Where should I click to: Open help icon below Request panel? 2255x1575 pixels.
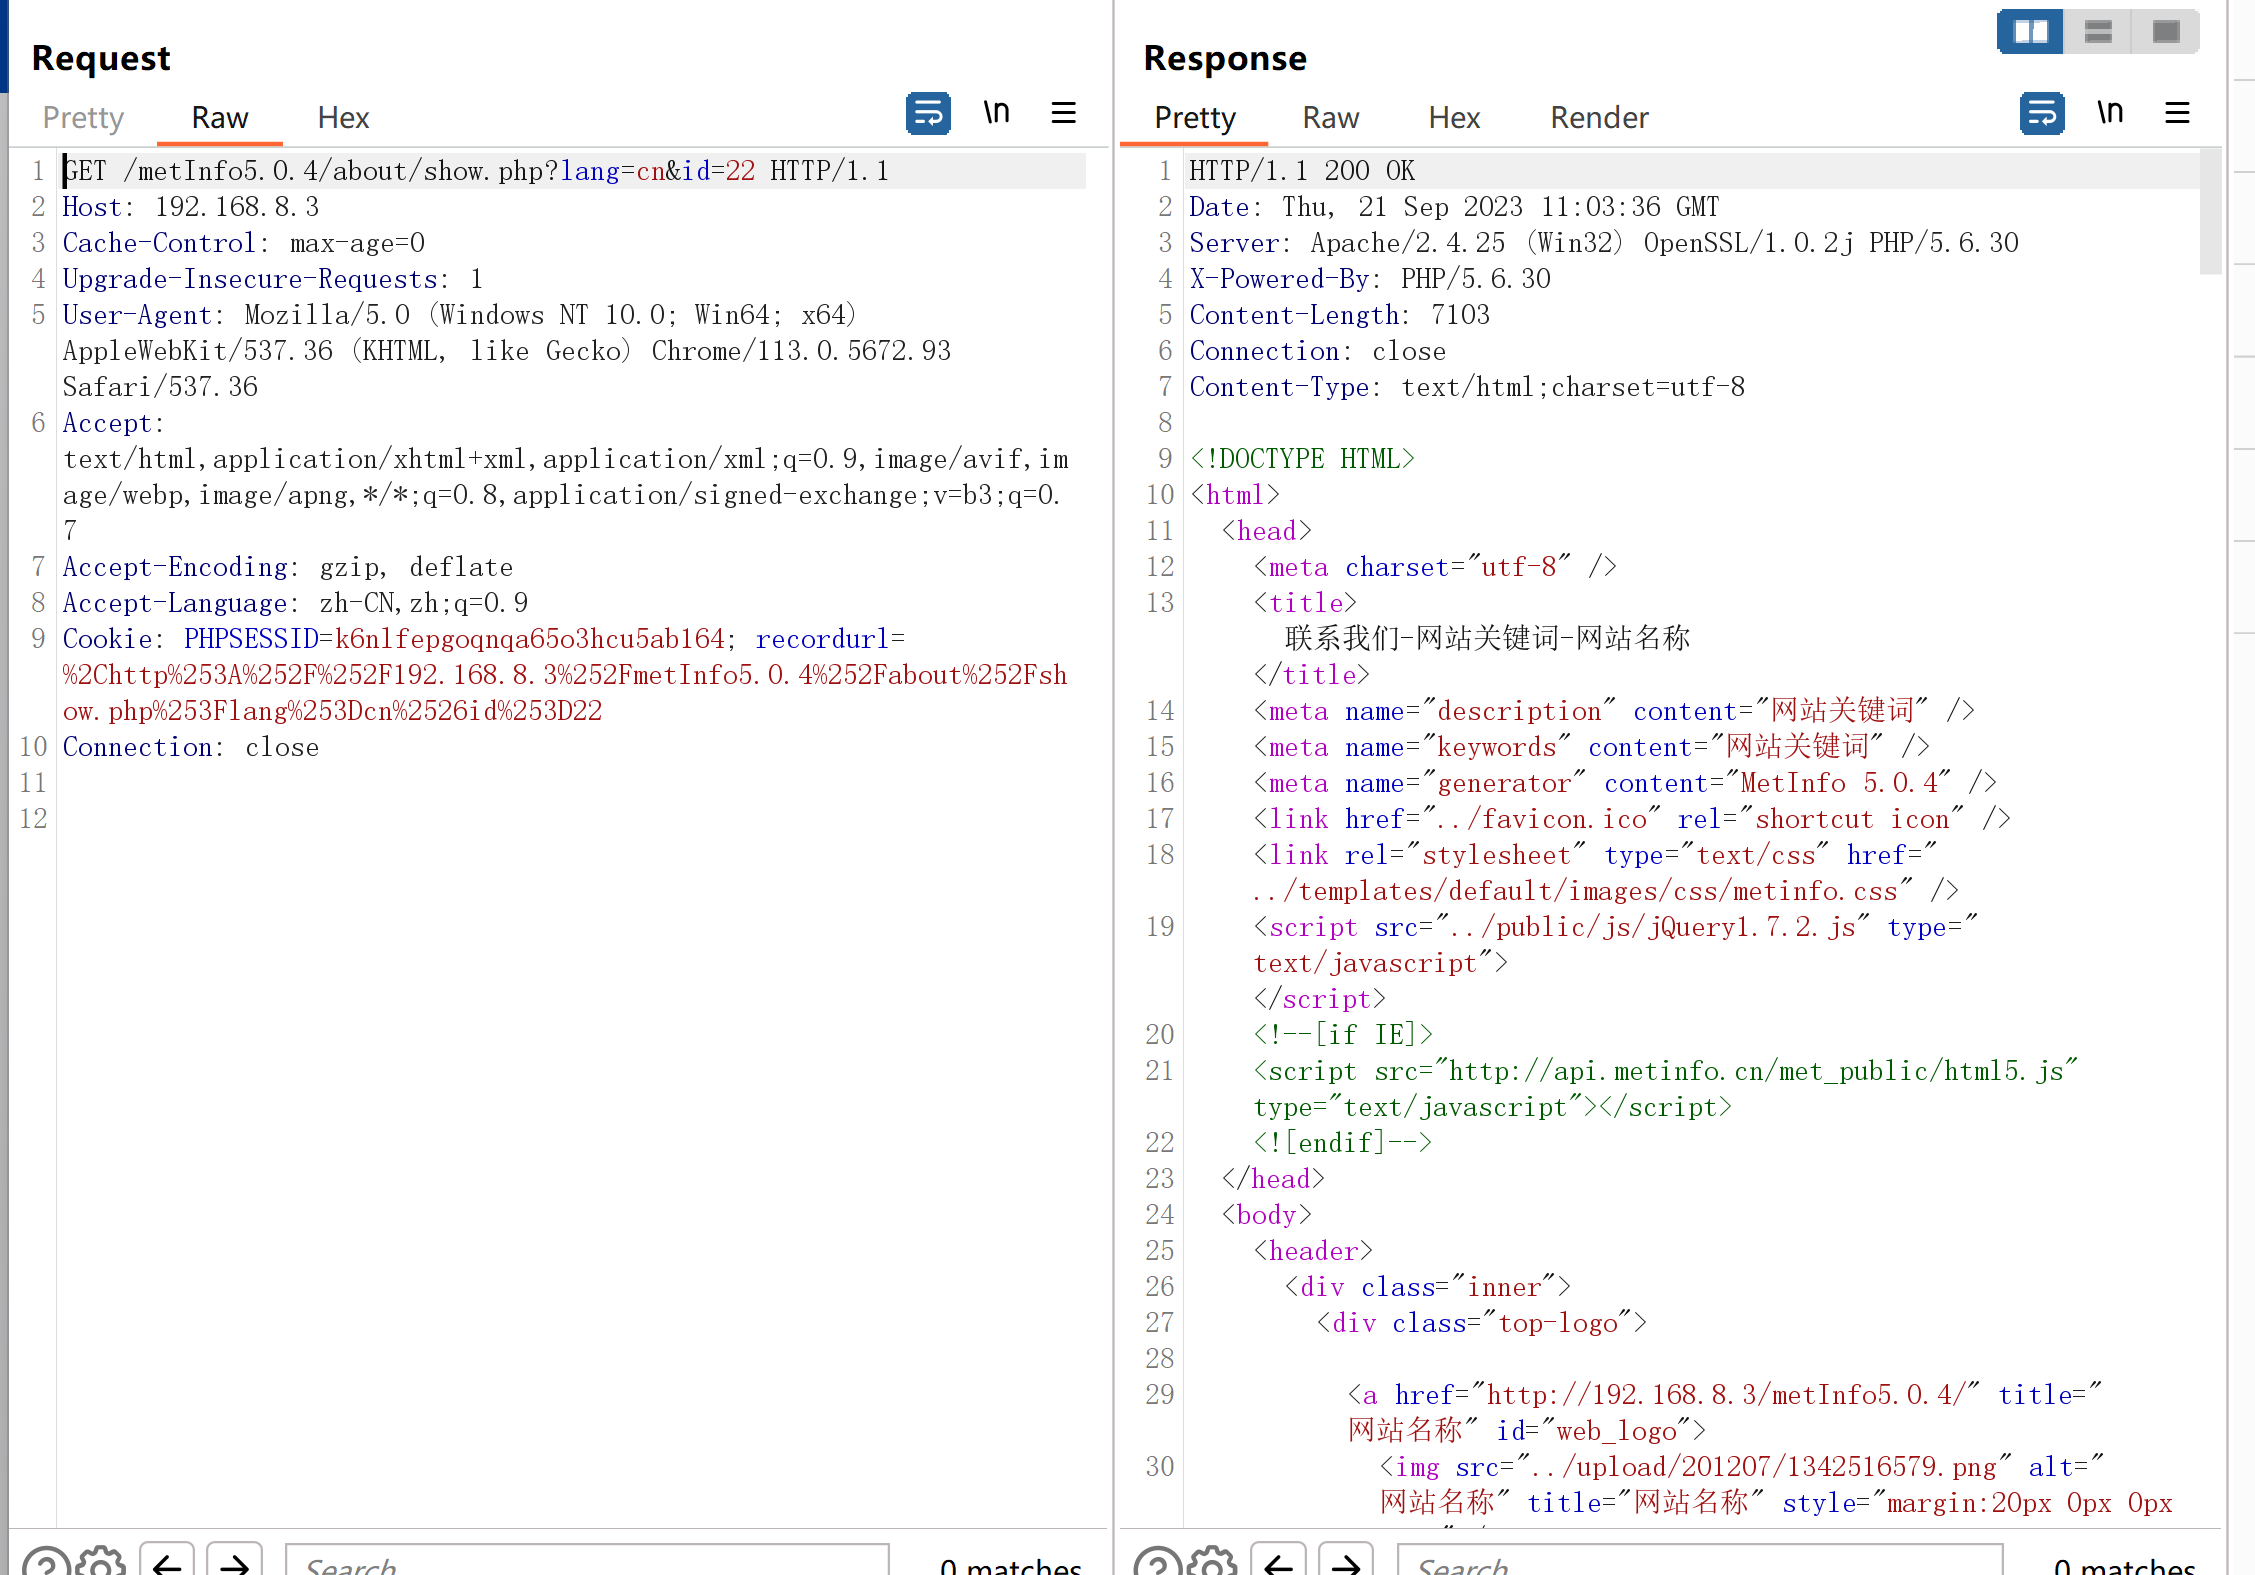pyautogui.click(x=46, y=1562)
